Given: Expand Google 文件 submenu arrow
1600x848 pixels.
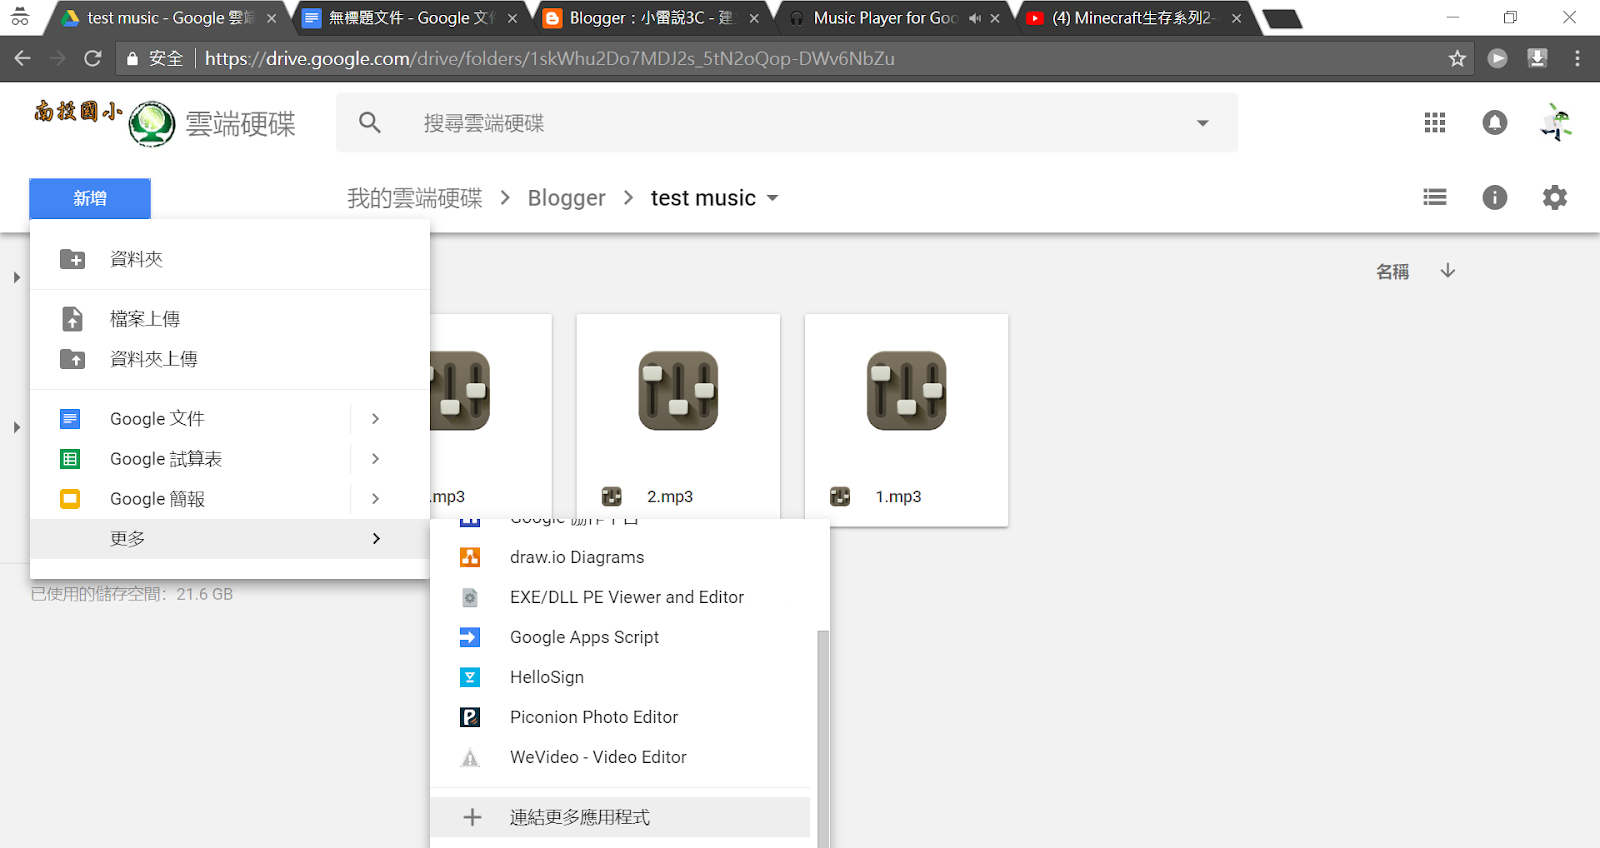Looking at the screenshot, I should pos(376,419).
